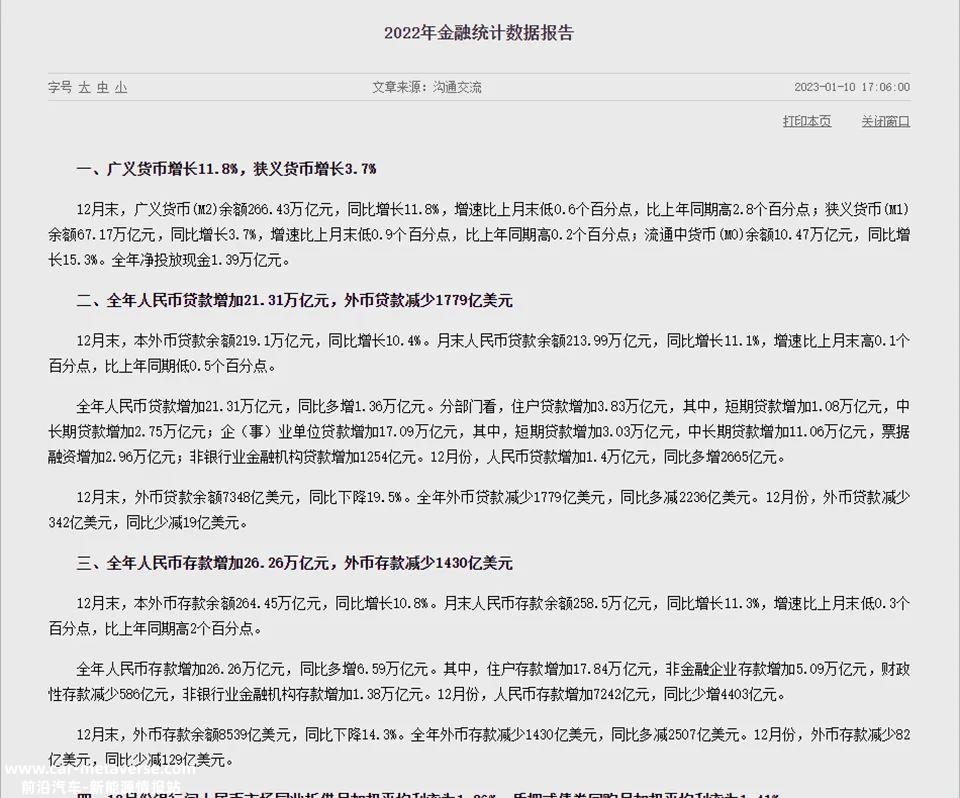Click text 同比多增1.36万亿元

coord(361,407)
